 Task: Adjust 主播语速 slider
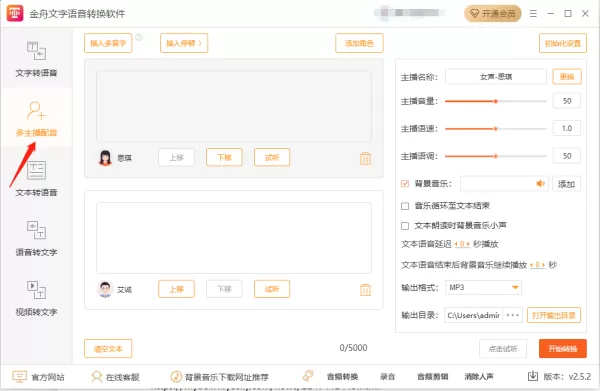pos(496,129)
